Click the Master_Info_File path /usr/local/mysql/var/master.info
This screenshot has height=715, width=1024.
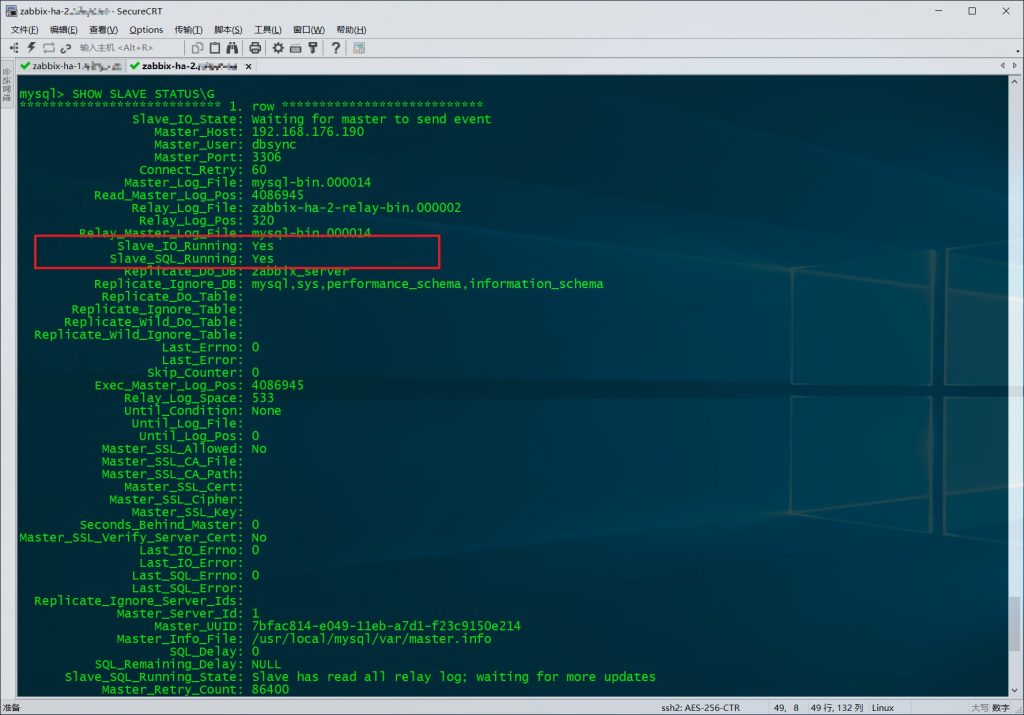(x=371, y=639)
